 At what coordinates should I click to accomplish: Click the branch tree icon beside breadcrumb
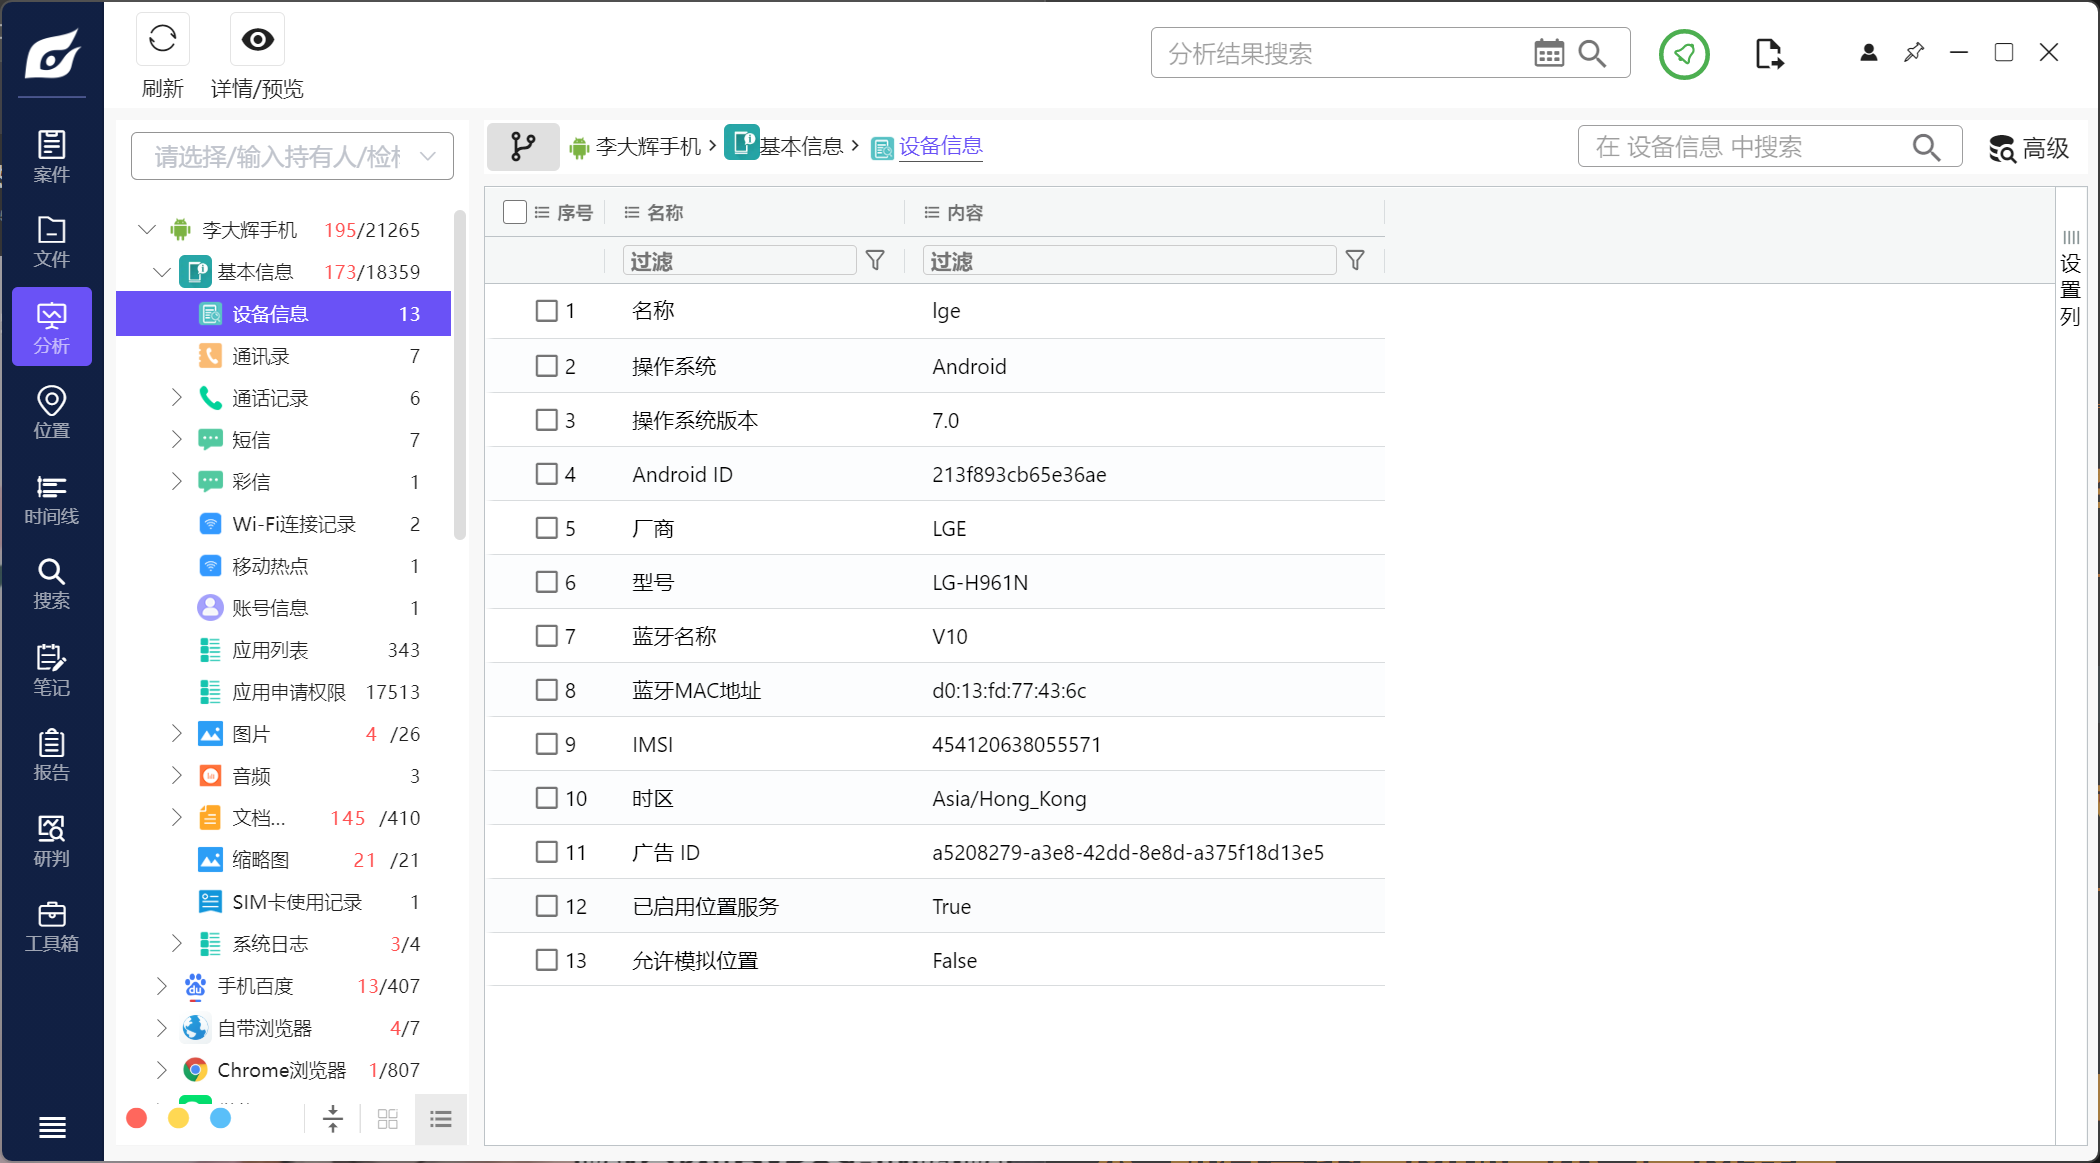pyautogui.click(x=522, y=147)
